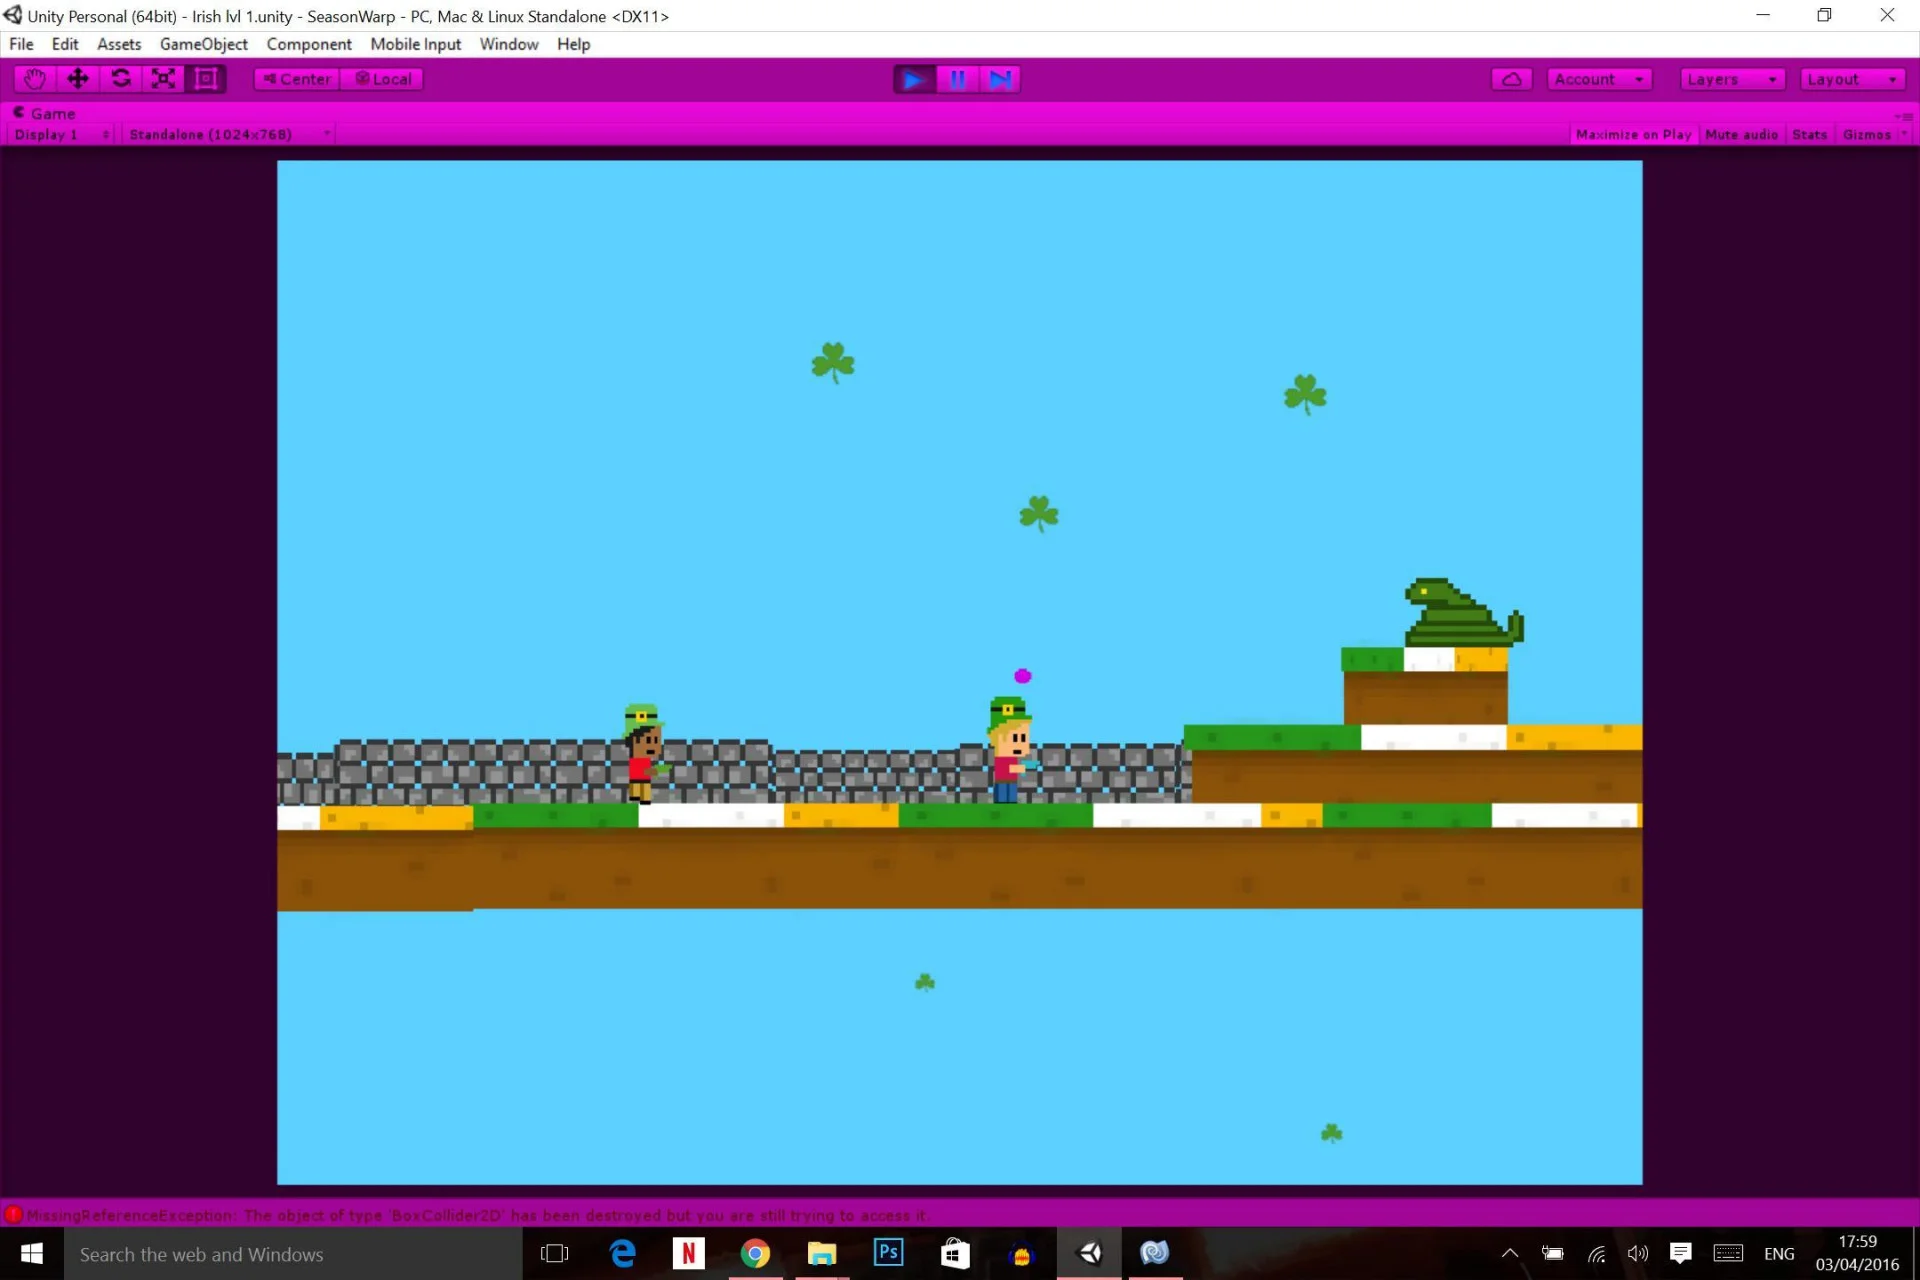Open the Standalone (1024x768) resolution dropdown
Image resolution: width=1920 pixels, height=1280 pixels.
point(229,135)
